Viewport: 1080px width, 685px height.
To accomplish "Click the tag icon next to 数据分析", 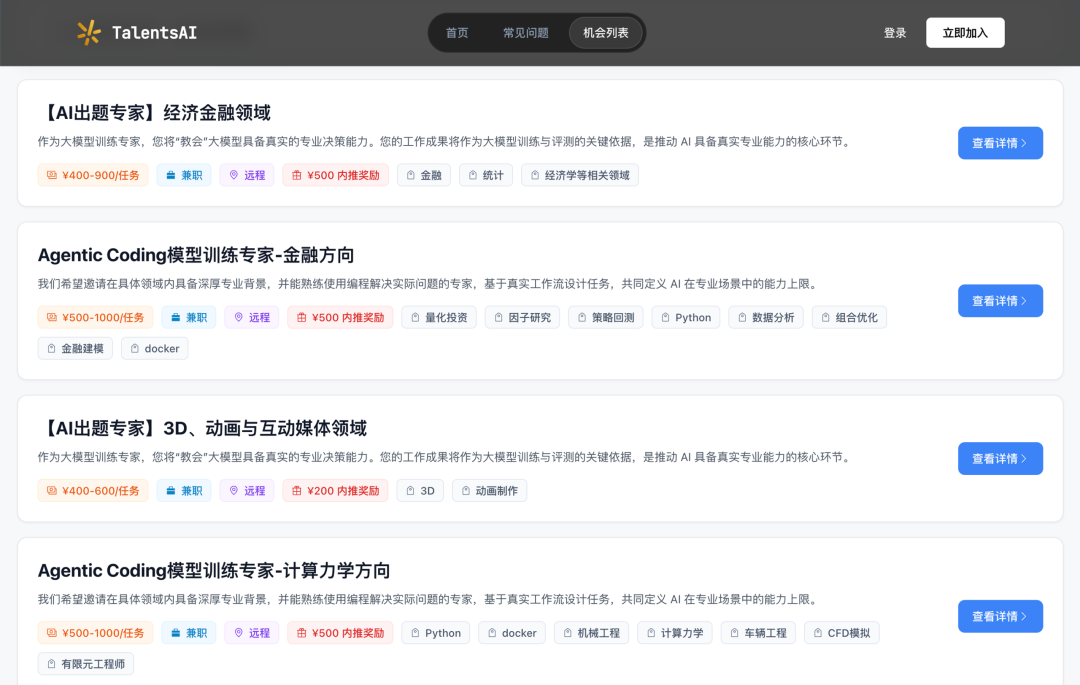I will click(x=742, y=317).
